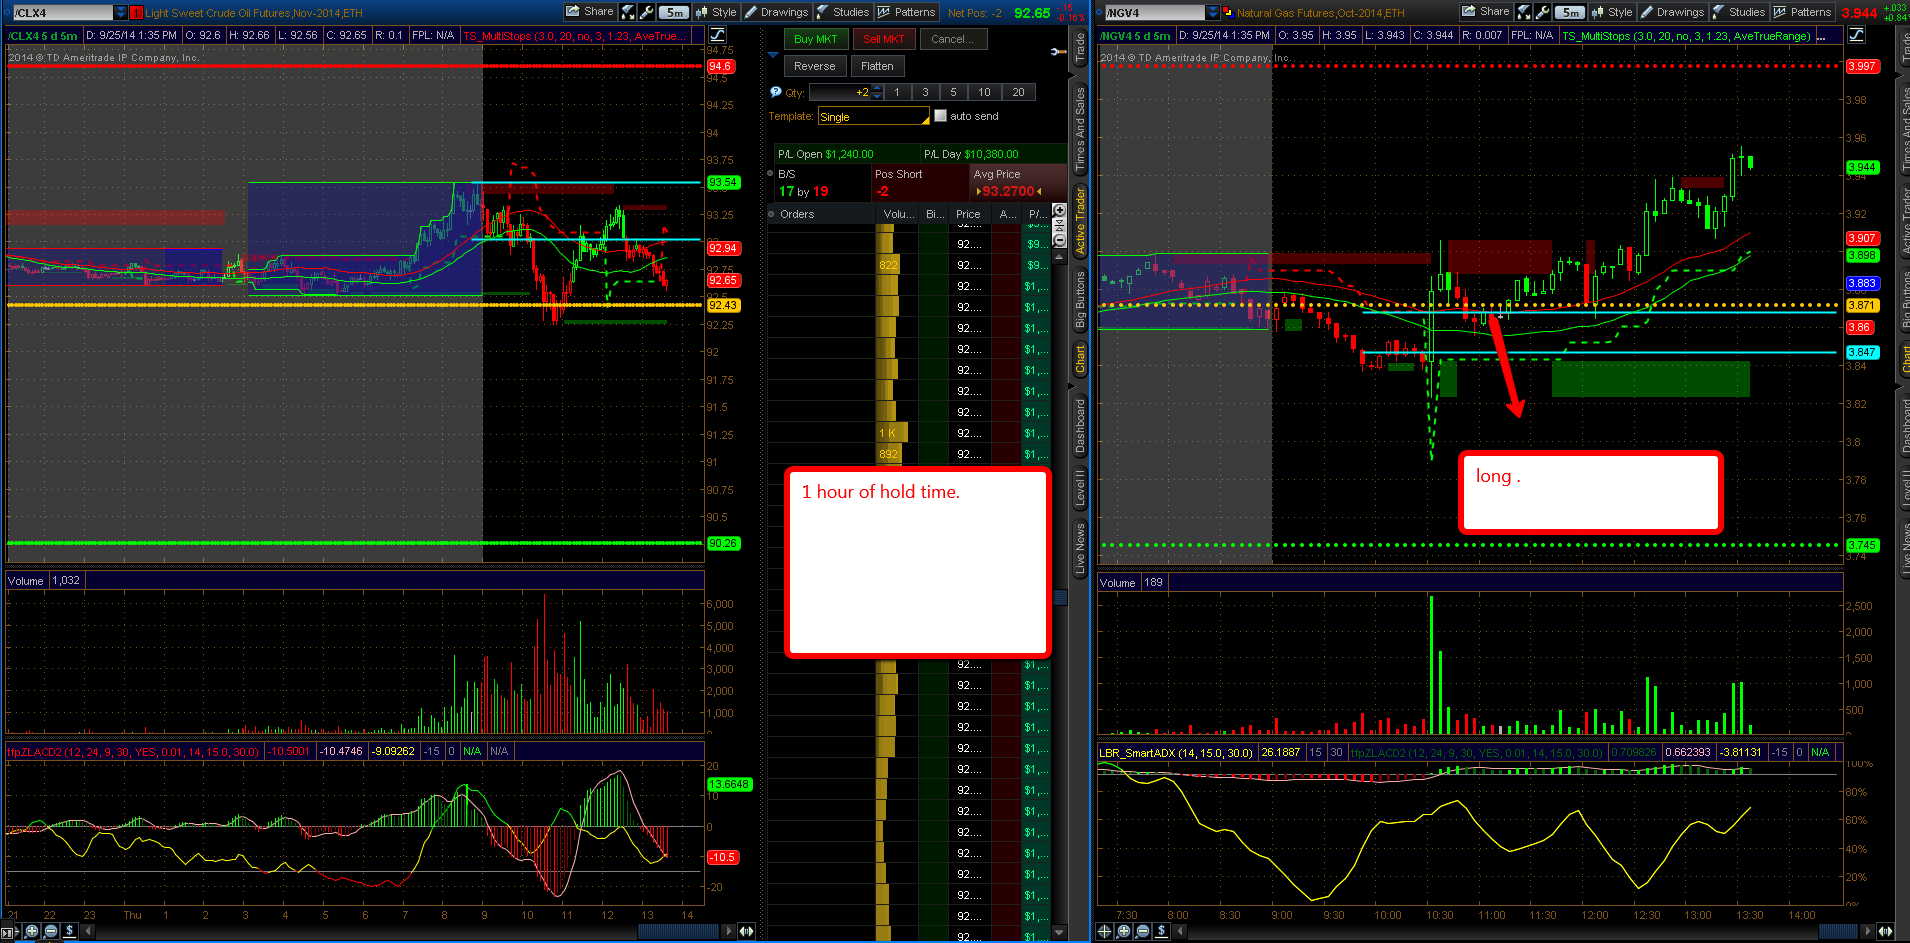The height and width of the screenshot is (943, 1910).
Task: Enable auto send checkbox
Action: coord(940,116)
